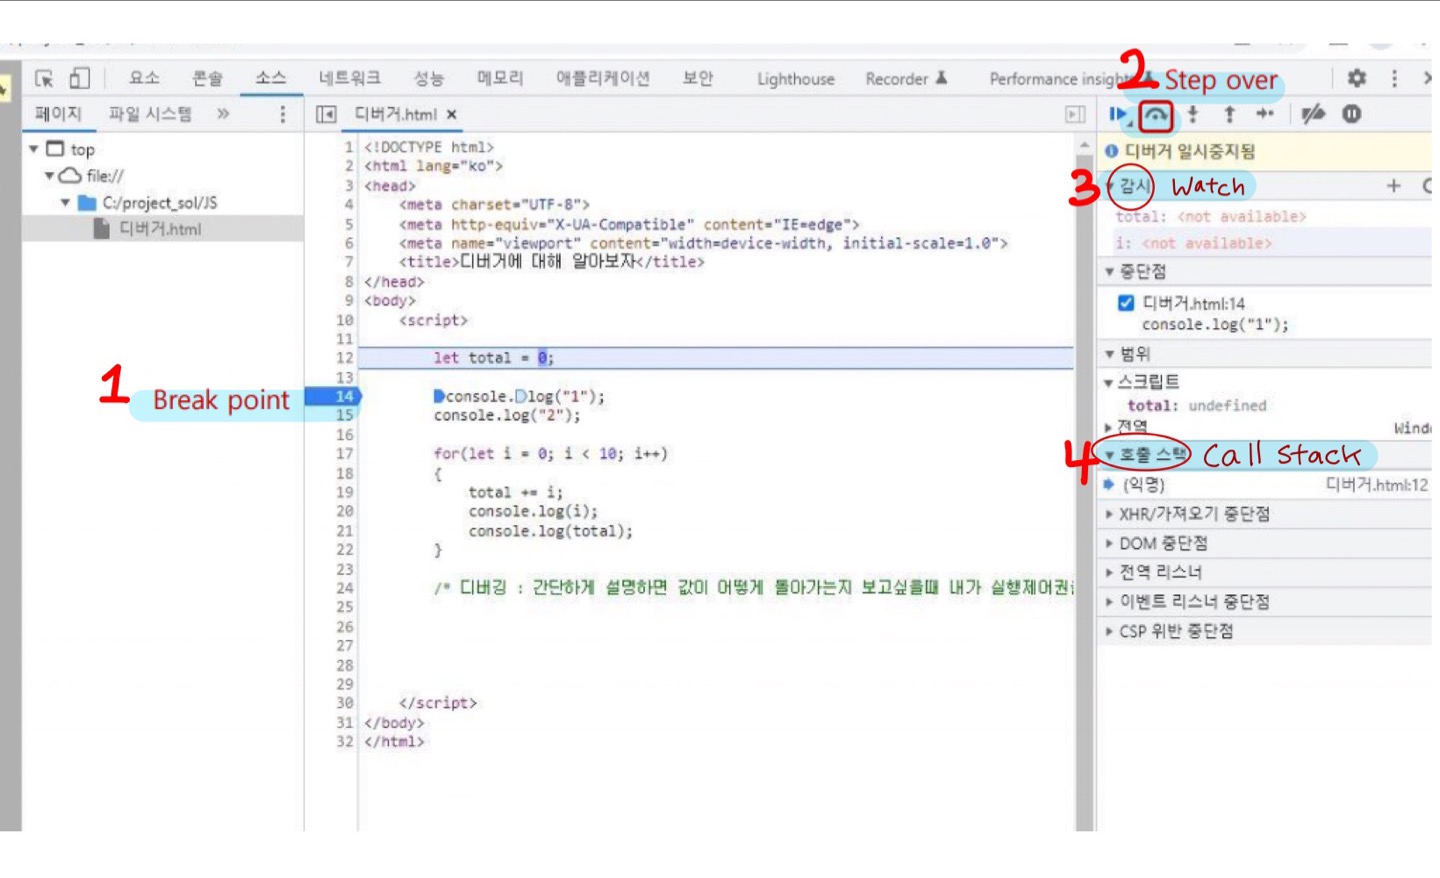Click the code editor vertical scrollbar
Viewport: 1440px width, 878px height.
click(1084, 484)
